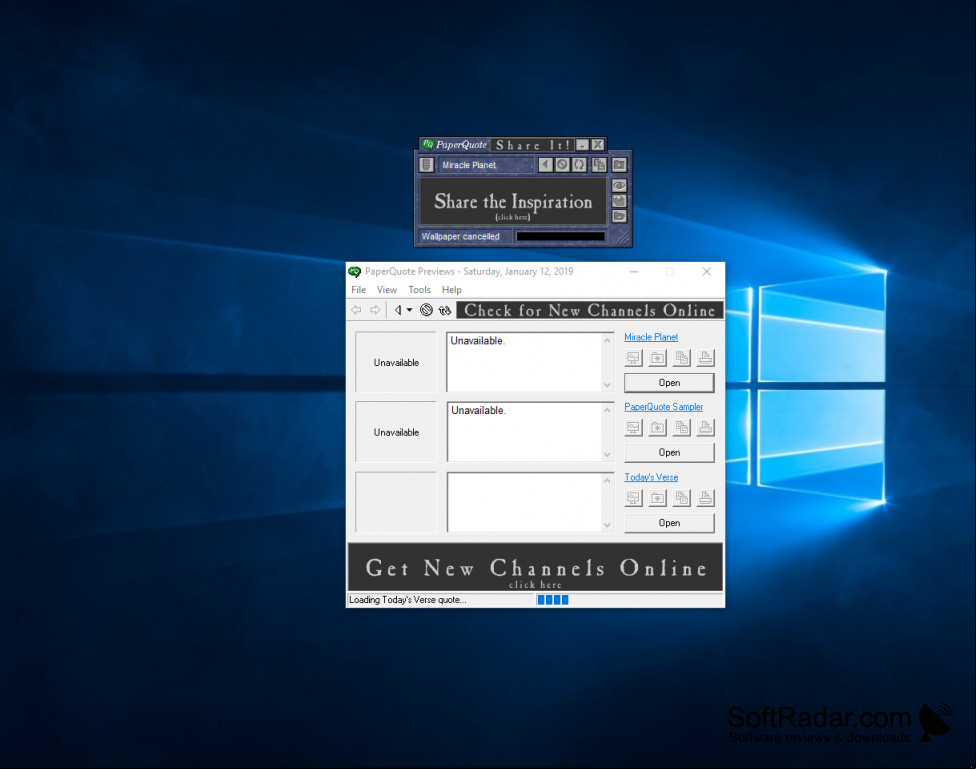Click the Open button under Today's Verse

(x=669, y=523)
